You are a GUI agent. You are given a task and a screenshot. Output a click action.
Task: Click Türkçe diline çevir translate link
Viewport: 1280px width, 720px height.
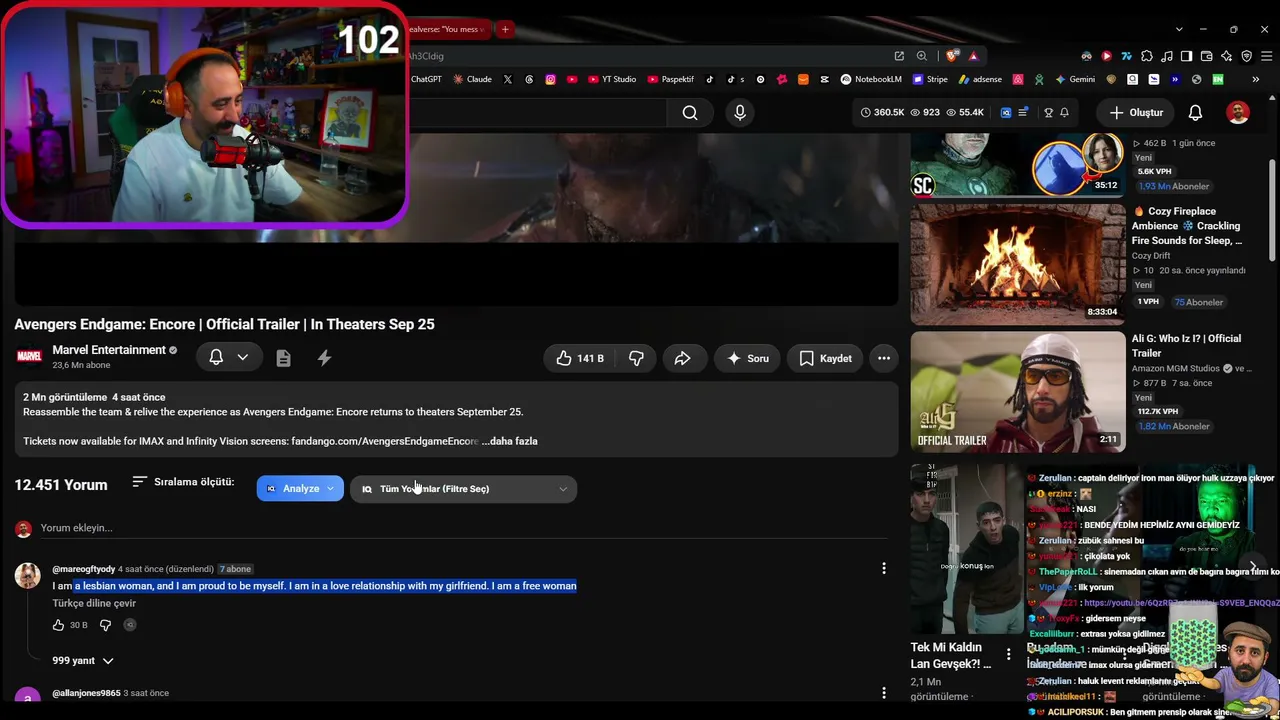click(94, 603)
